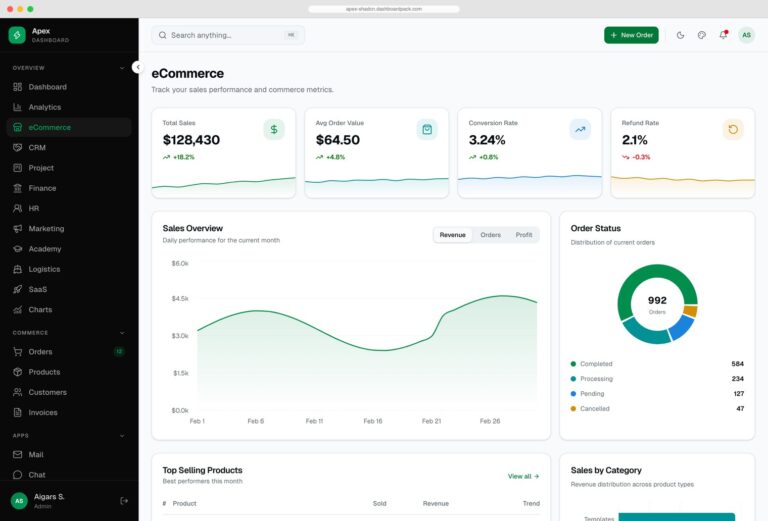
Task: Collapse the Commerce section
Action: click(122, 333)
